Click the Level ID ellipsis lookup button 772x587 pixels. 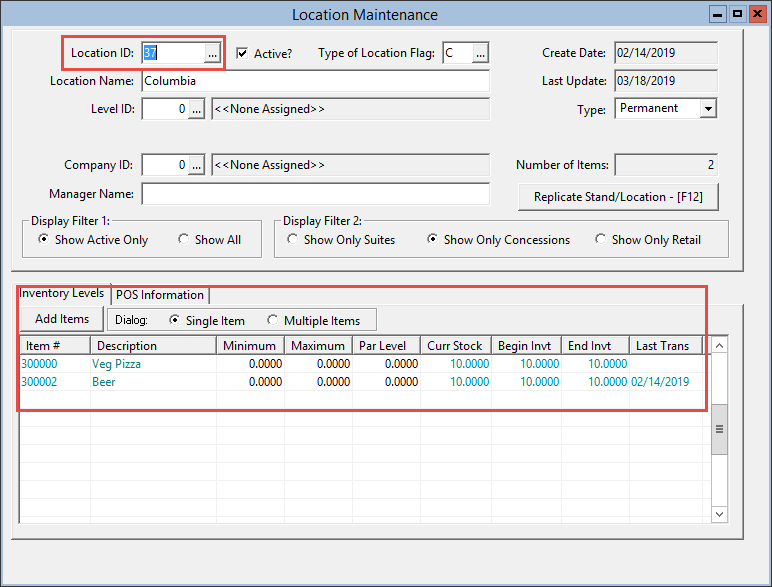[197, 109]
